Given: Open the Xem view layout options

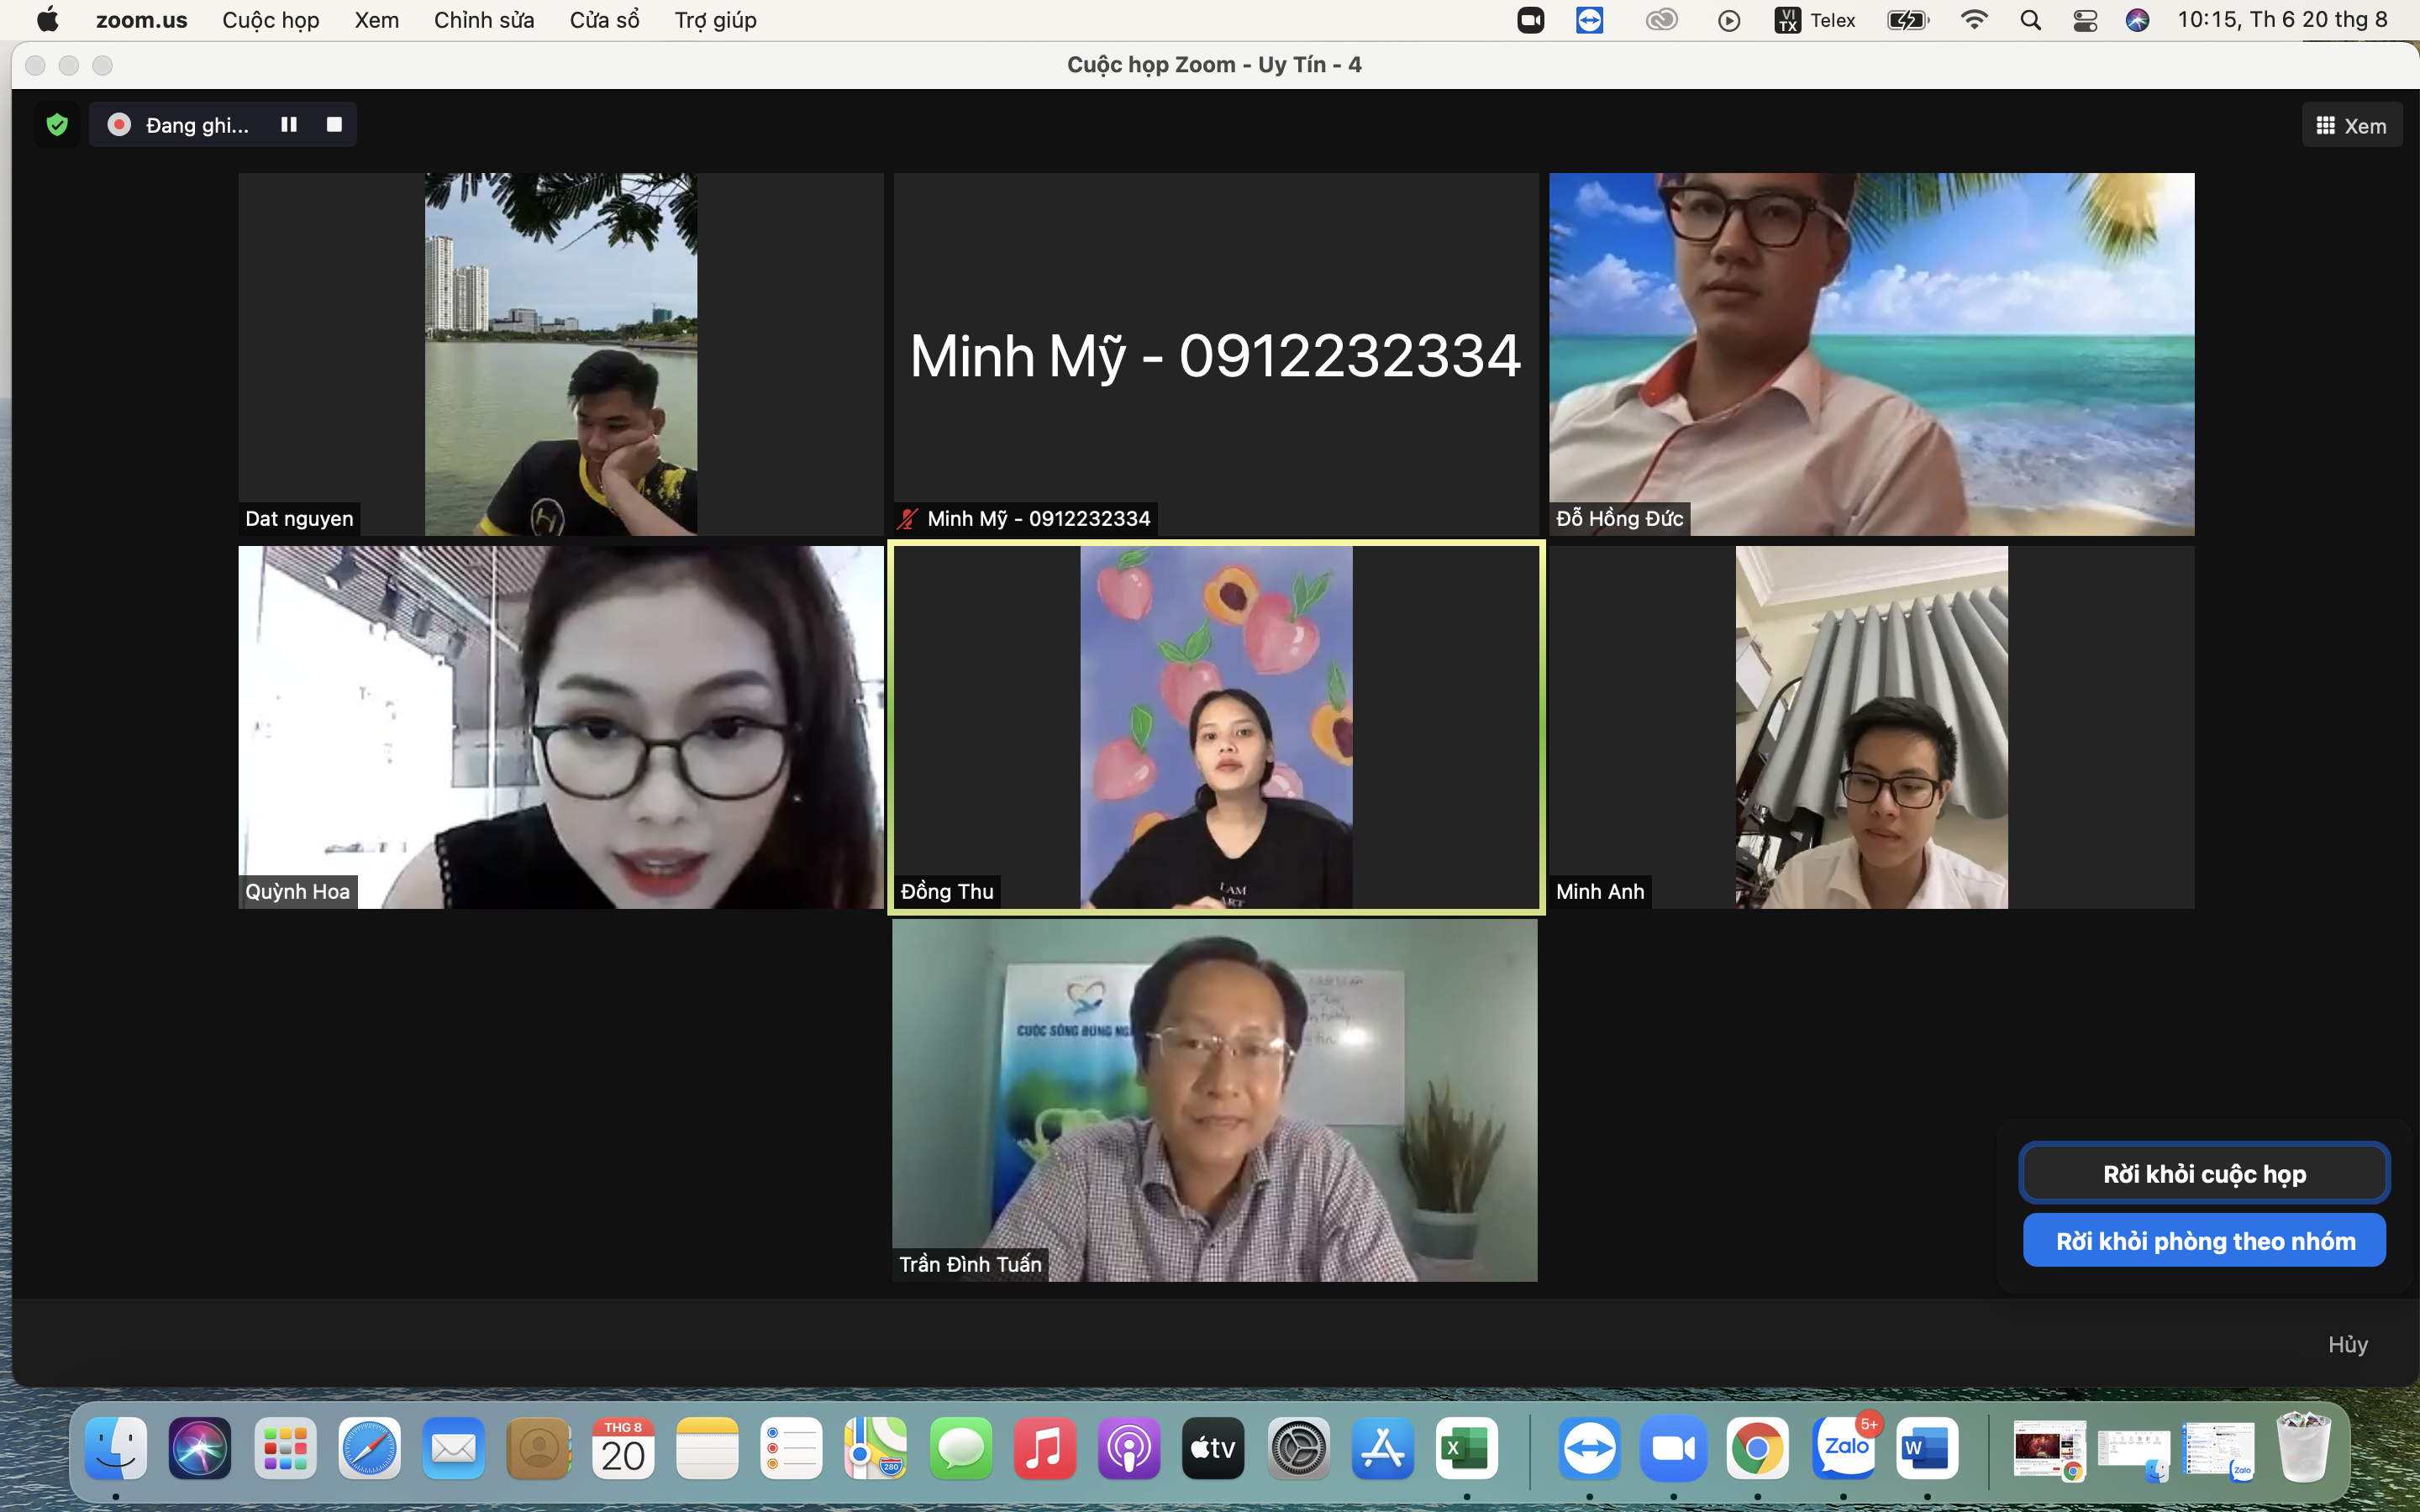Looking at the screenshot, I should point(2351,126).
